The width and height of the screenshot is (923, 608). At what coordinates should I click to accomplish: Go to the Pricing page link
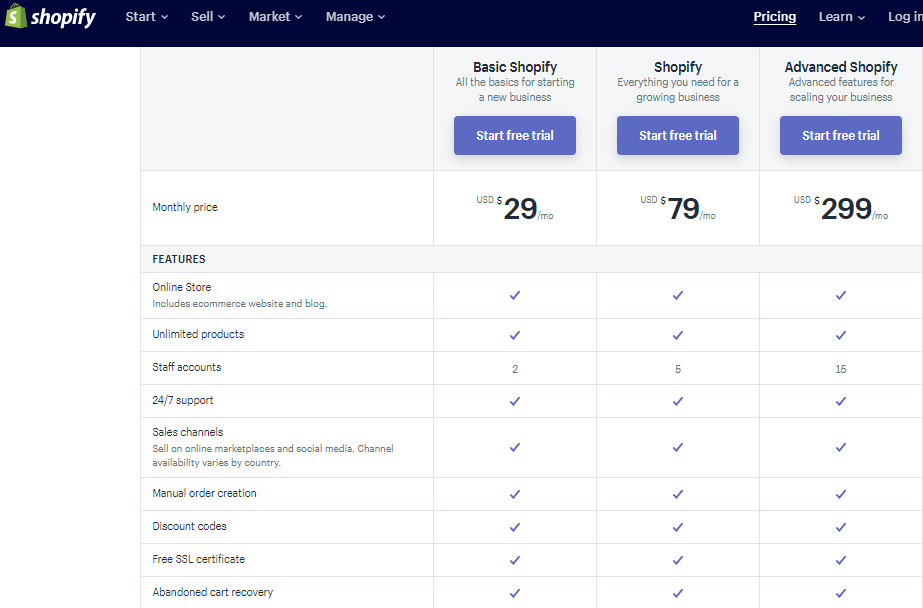click(775, 17)
